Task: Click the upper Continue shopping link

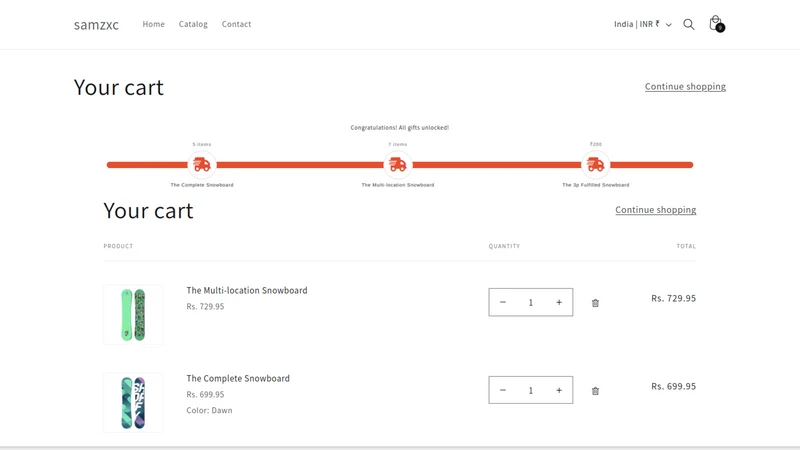Action: [685, 86]
